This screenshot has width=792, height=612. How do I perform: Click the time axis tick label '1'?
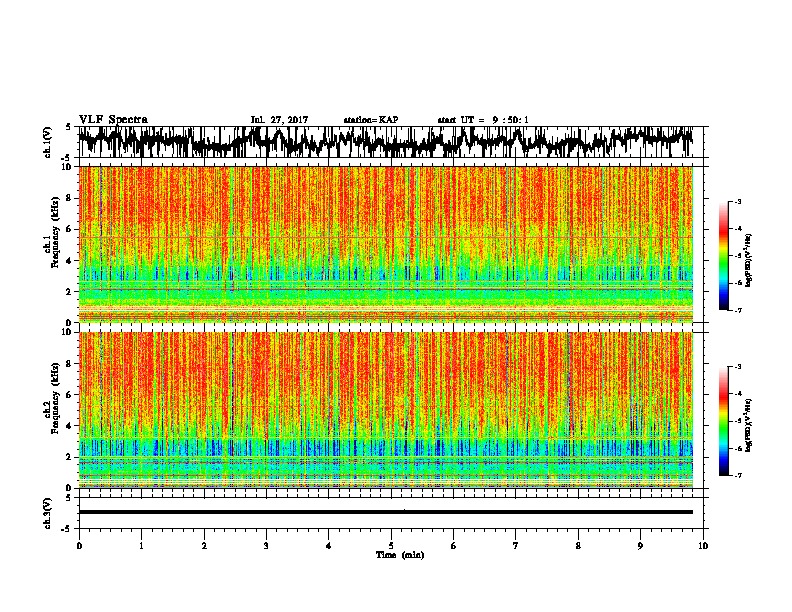[x=141, y=546]
